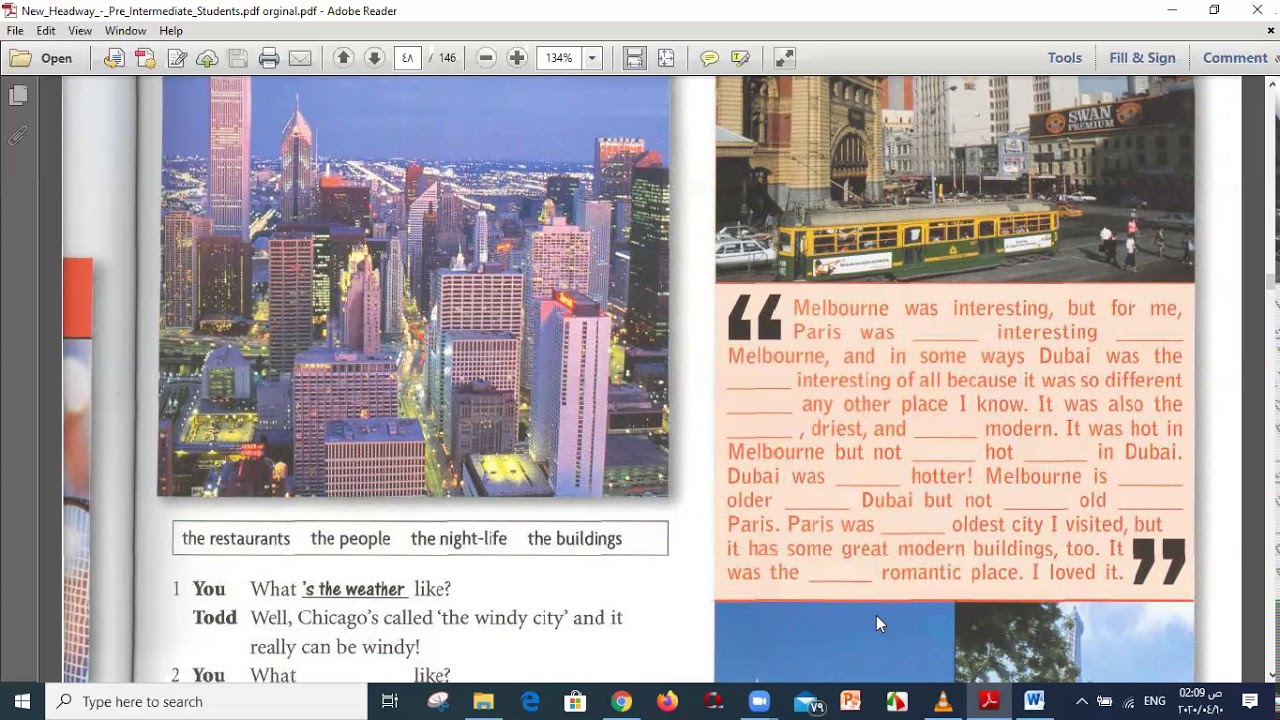Open Task View on the taskbar
This screenshot has height=720, width=1280.
(390, 701)
